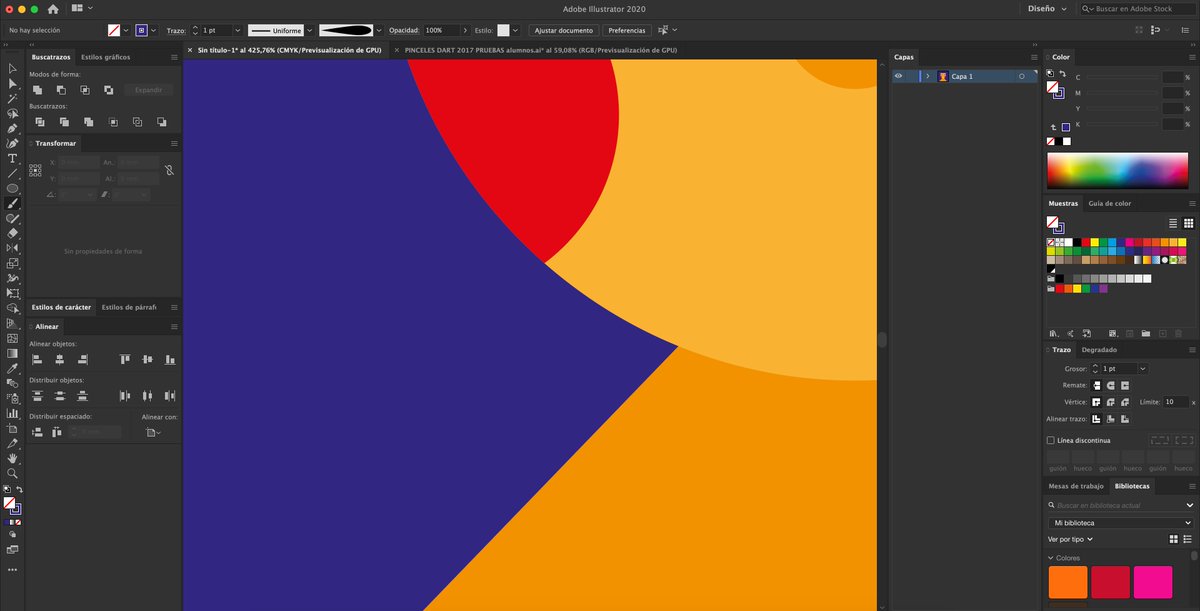Hide Capa 1 layer visibility eye
This screenshot has width=1200, height=611.
898,76
